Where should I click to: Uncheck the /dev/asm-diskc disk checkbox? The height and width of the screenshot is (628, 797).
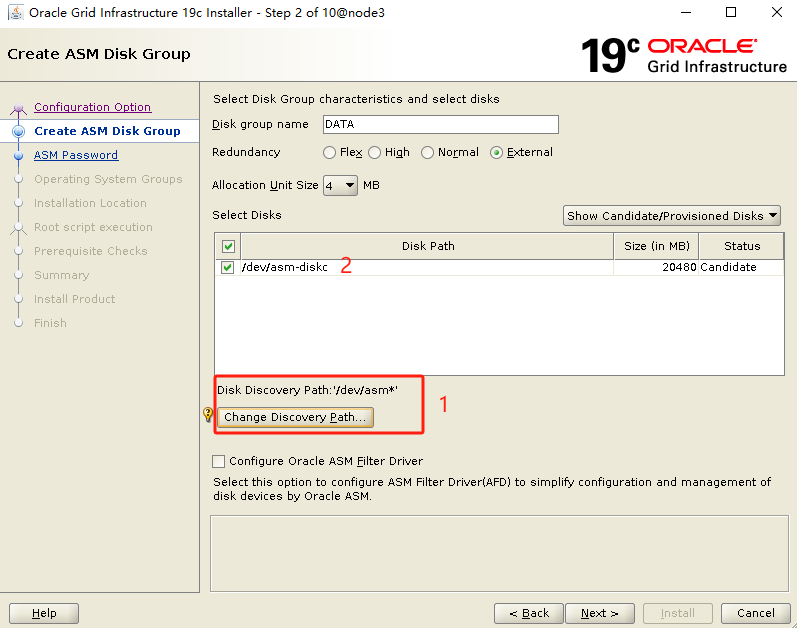click(x=227, y=267)
